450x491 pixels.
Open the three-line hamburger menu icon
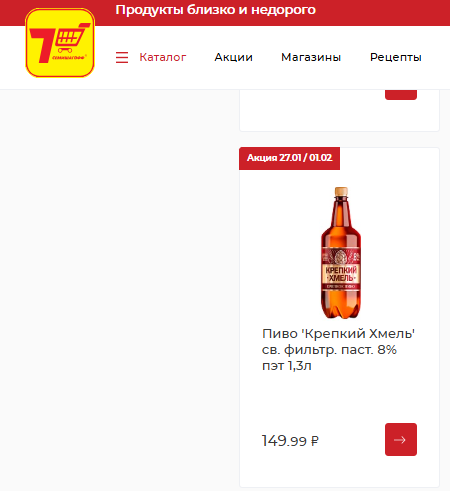(122, 57)
